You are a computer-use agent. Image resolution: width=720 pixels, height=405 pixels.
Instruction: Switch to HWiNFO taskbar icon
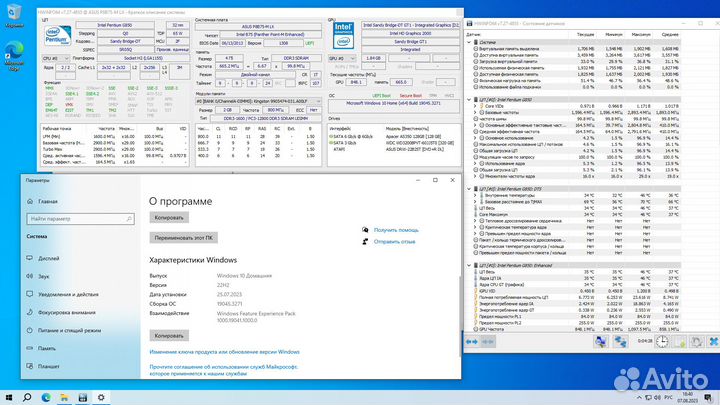pos(83,397)
